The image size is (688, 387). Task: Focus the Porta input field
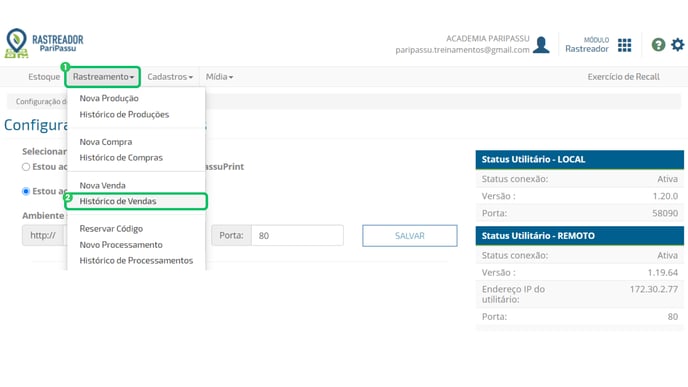[297, 236]
